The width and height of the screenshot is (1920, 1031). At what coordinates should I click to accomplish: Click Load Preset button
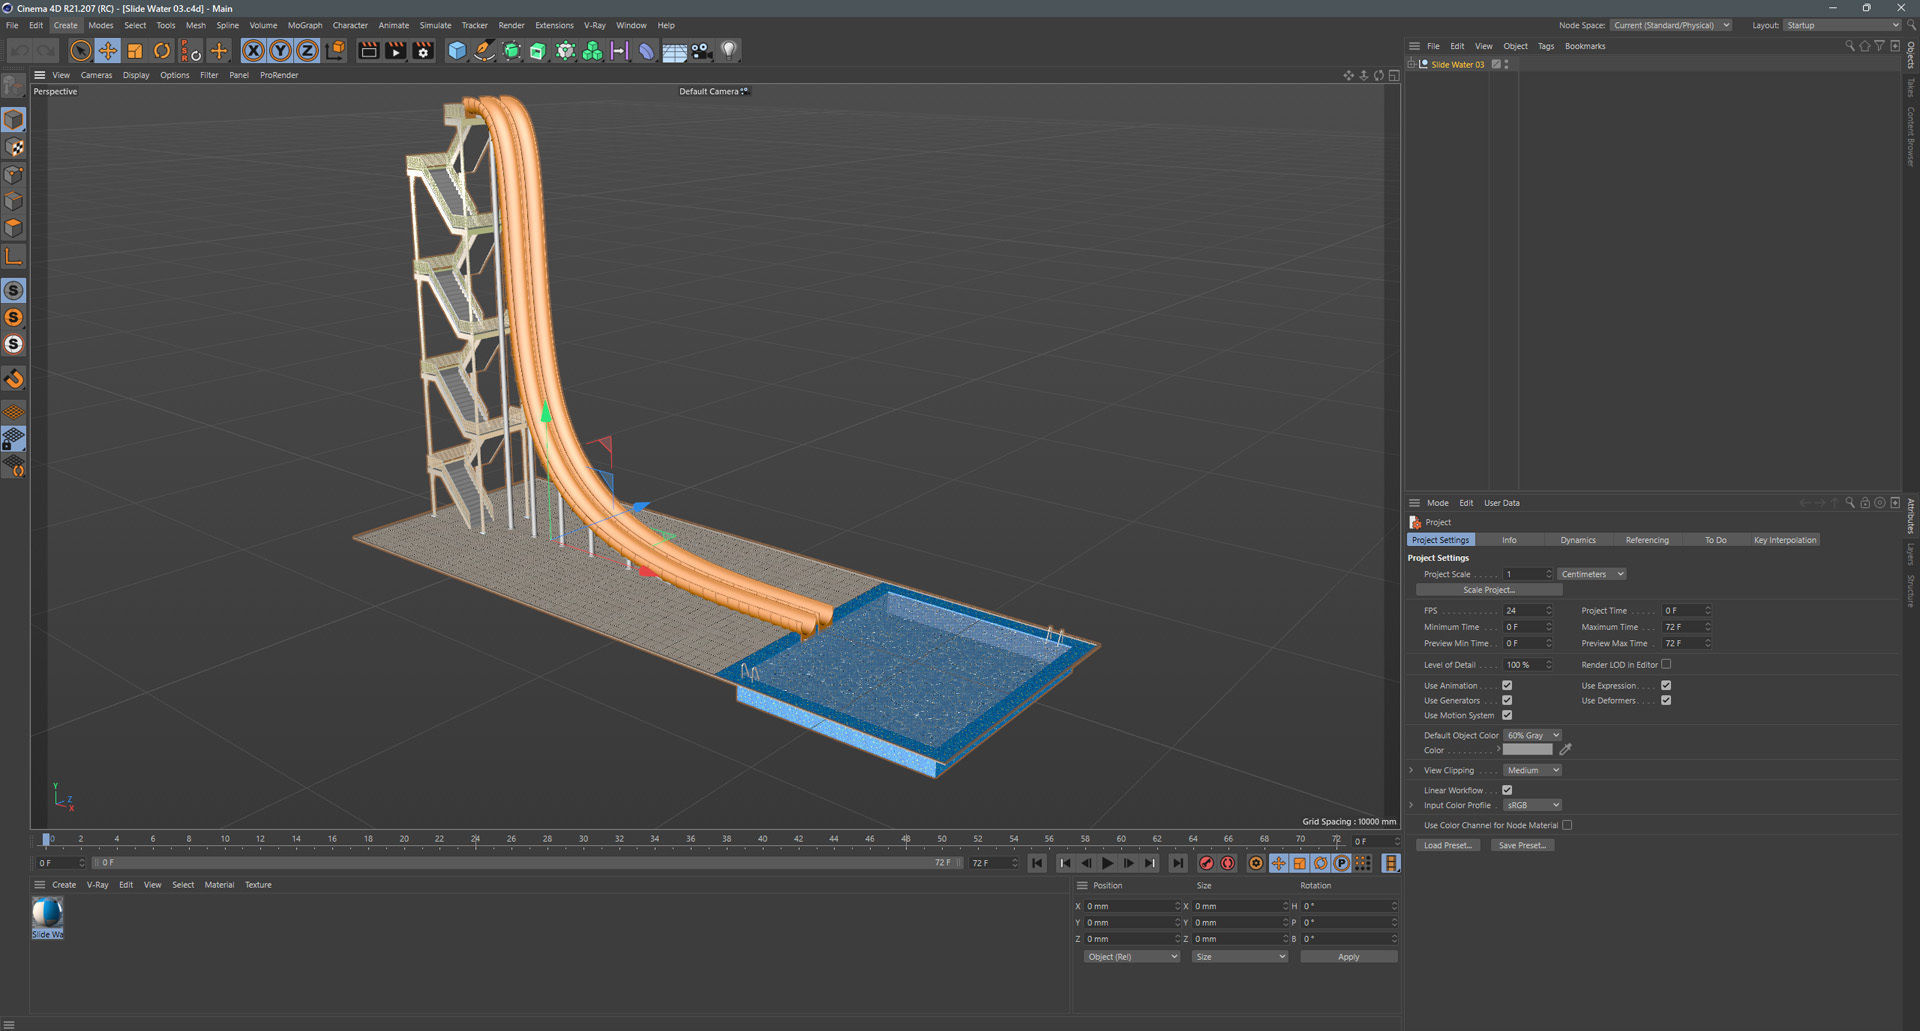click(1447, 846)
